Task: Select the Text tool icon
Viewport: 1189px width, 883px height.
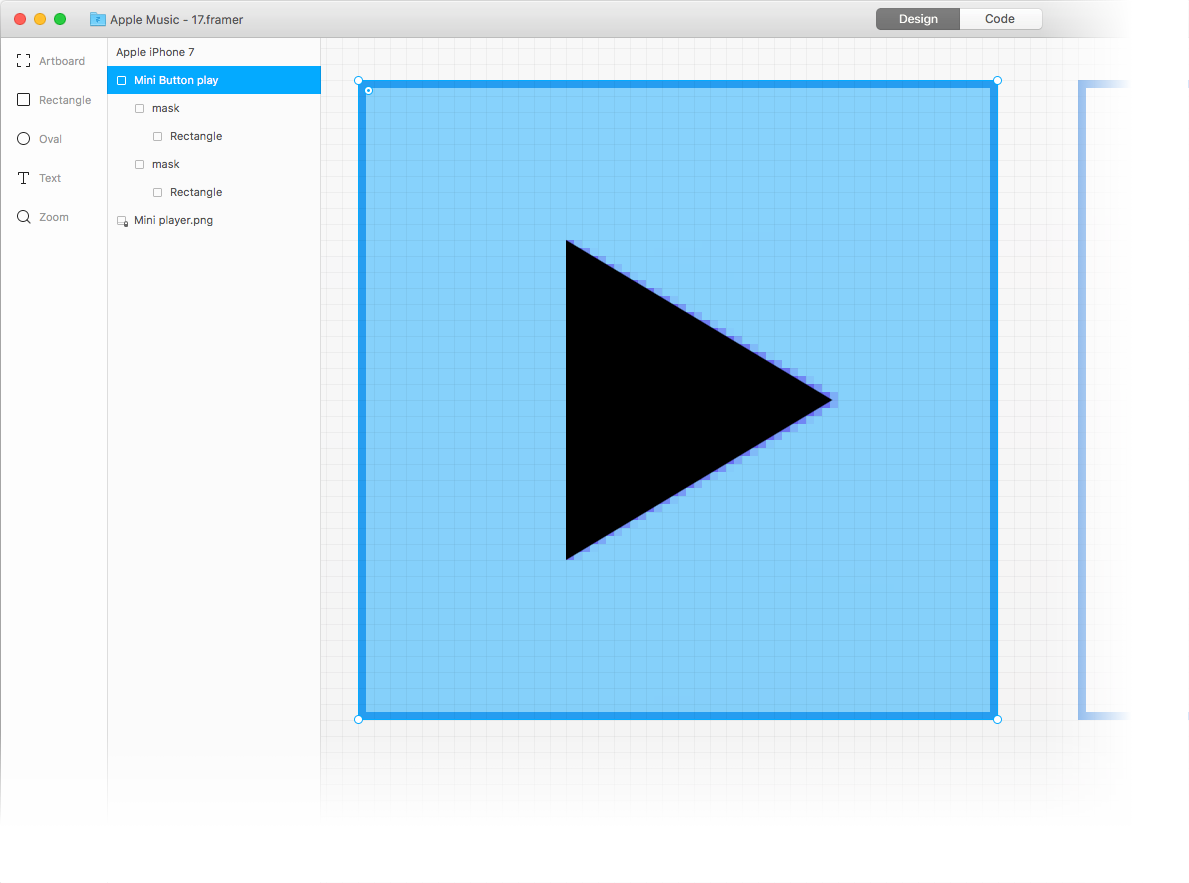Action: pos(24,178)
